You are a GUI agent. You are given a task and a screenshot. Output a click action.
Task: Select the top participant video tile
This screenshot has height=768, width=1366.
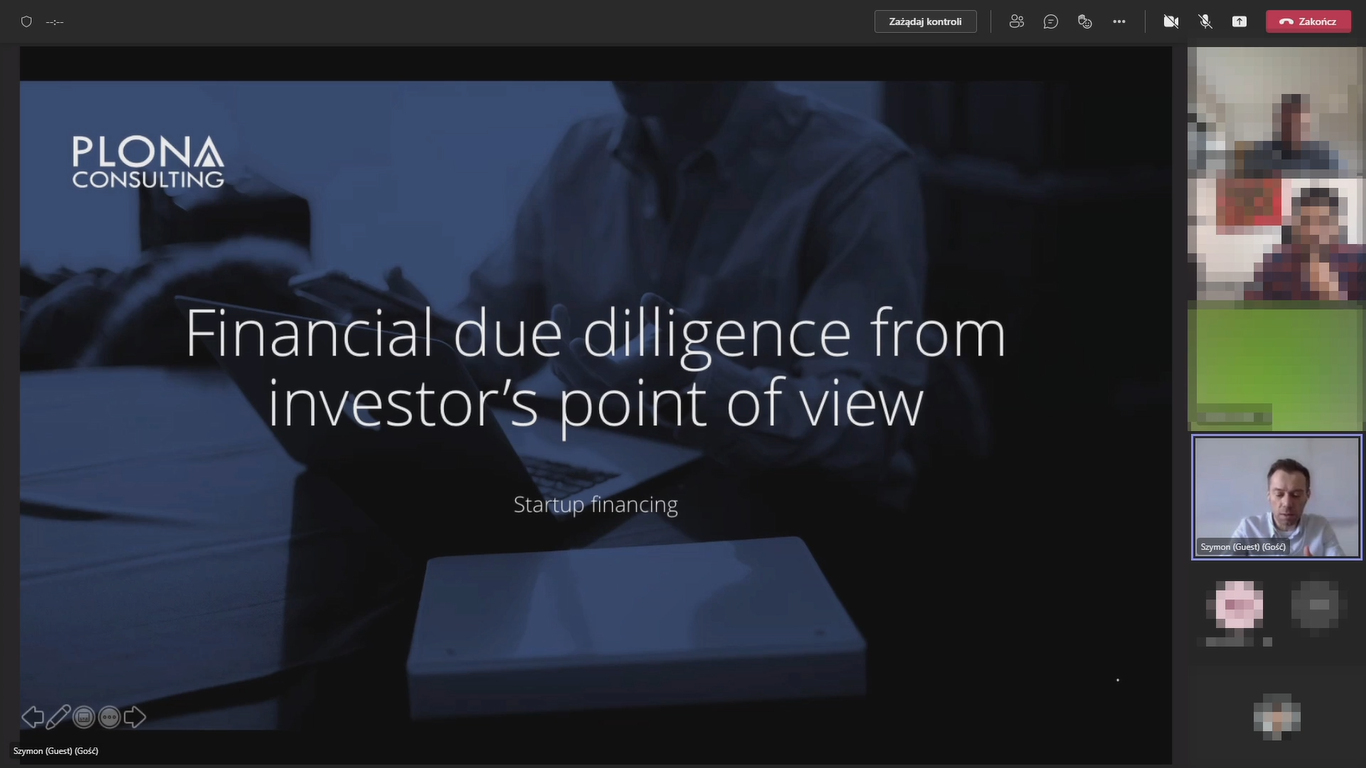pyautogui.click(x=1277, y=113)
